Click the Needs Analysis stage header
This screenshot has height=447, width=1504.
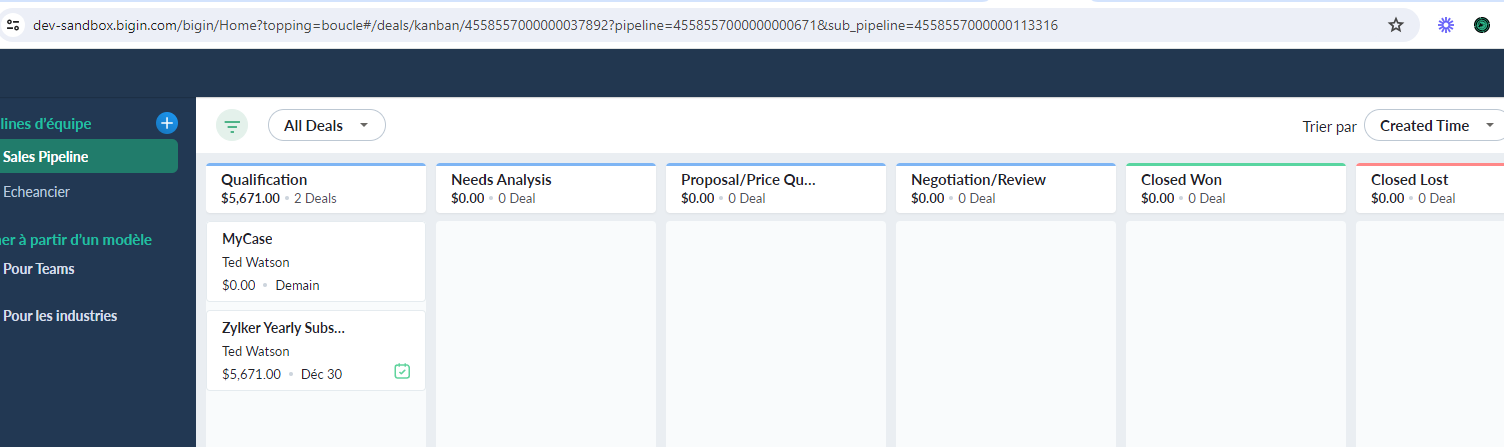click(546, 188)
